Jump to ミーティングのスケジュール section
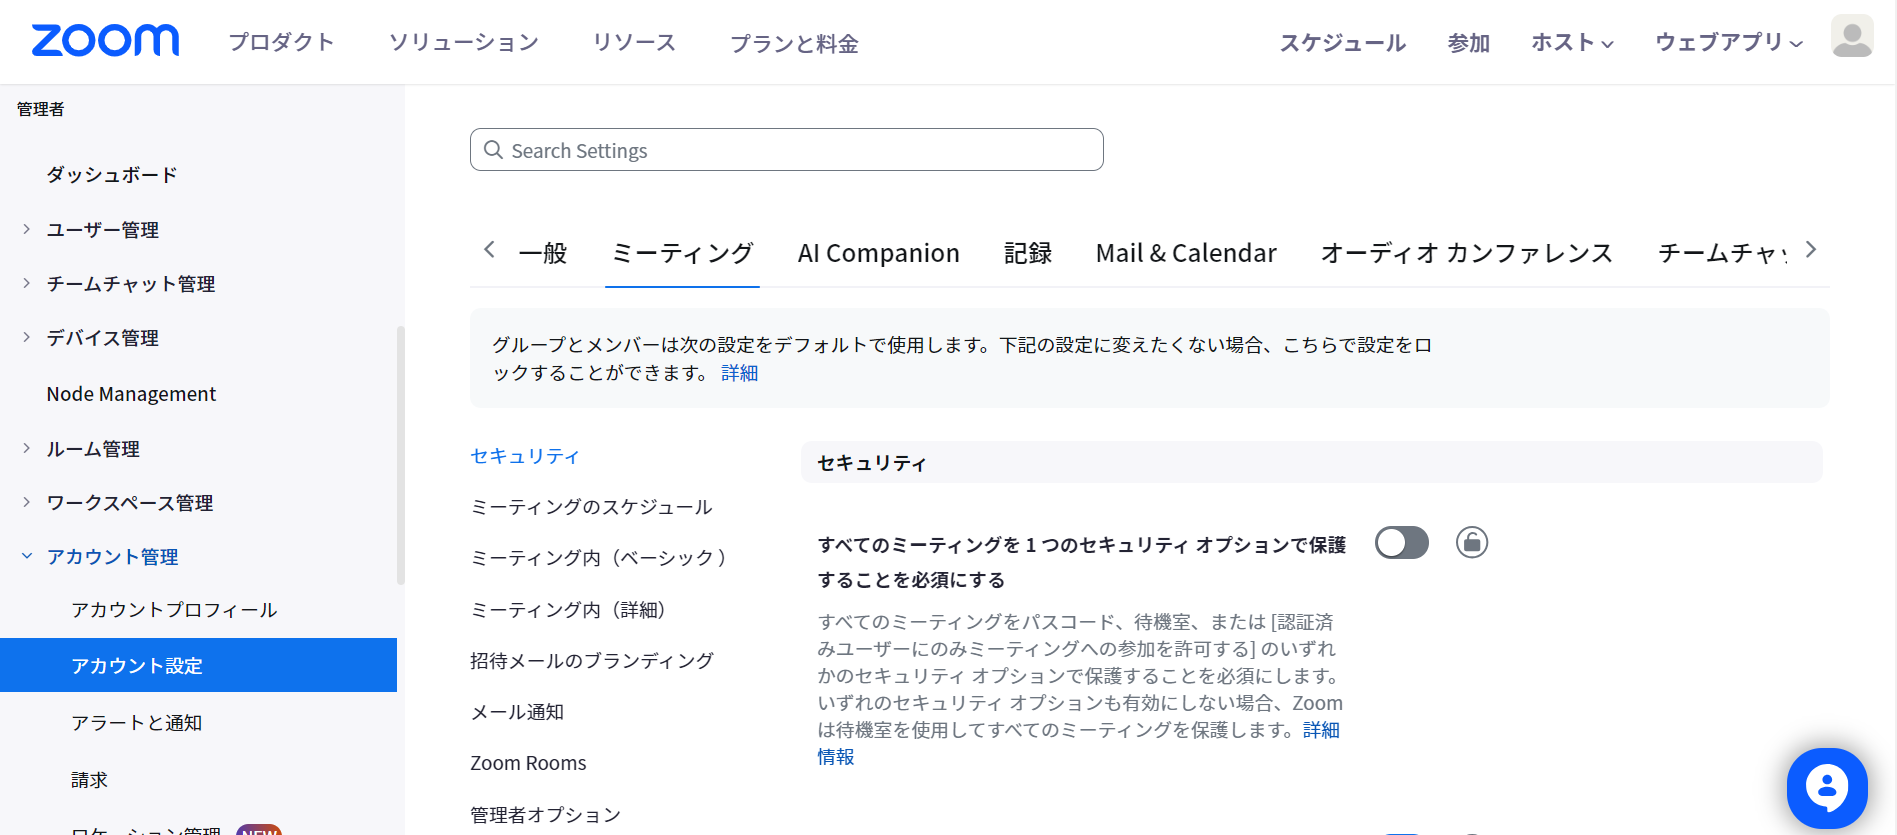The width and height of the screenshot is (1897, 835). coord(591,507)
